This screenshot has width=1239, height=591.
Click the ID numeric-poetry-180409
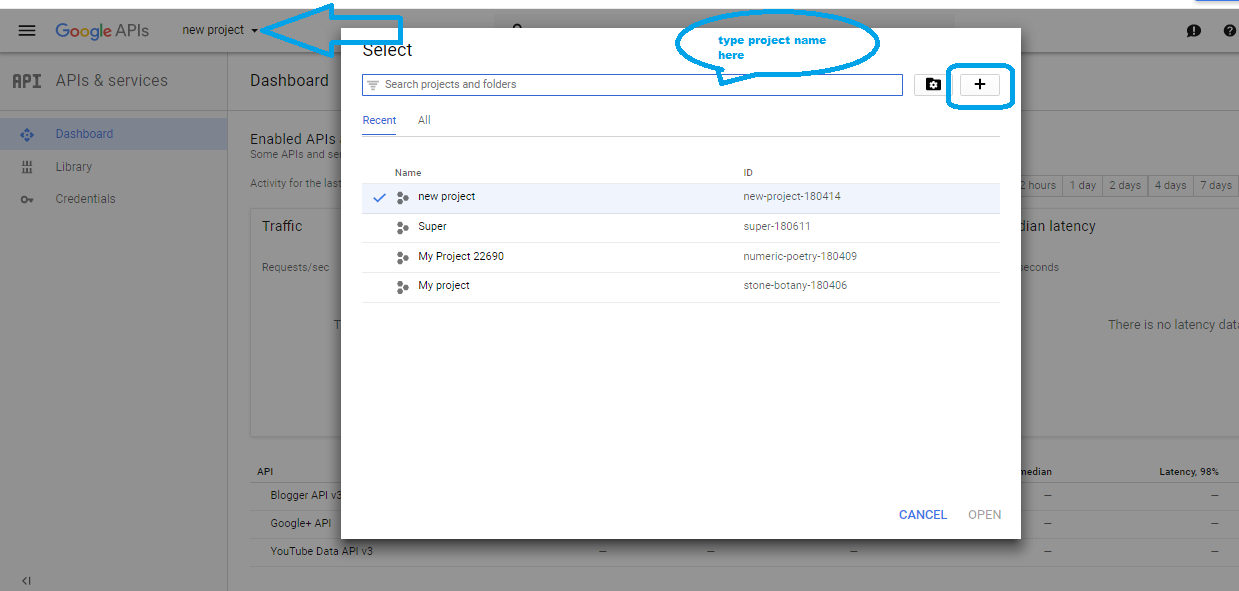800,257
